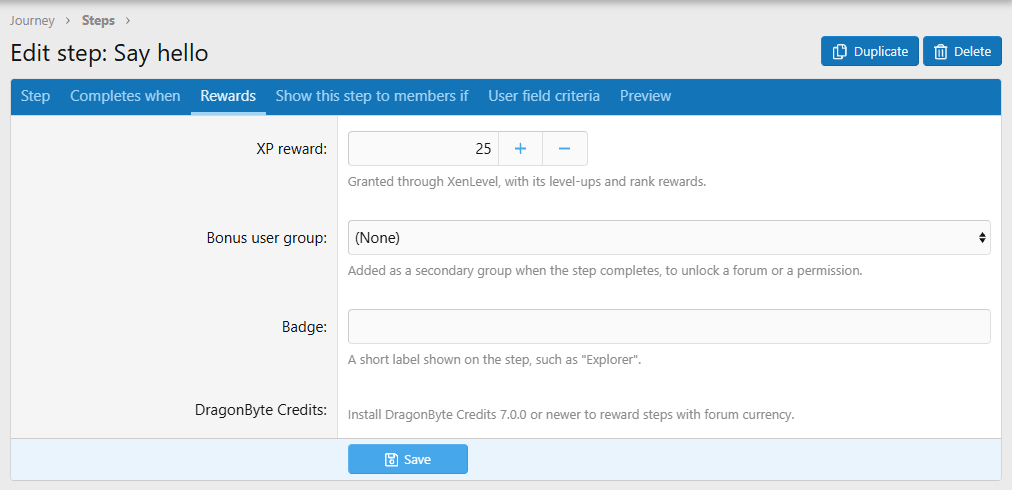Click the 'Granted through XenLevel' hint text
This screenshot has height=490, width=1012.
[527, 181]
